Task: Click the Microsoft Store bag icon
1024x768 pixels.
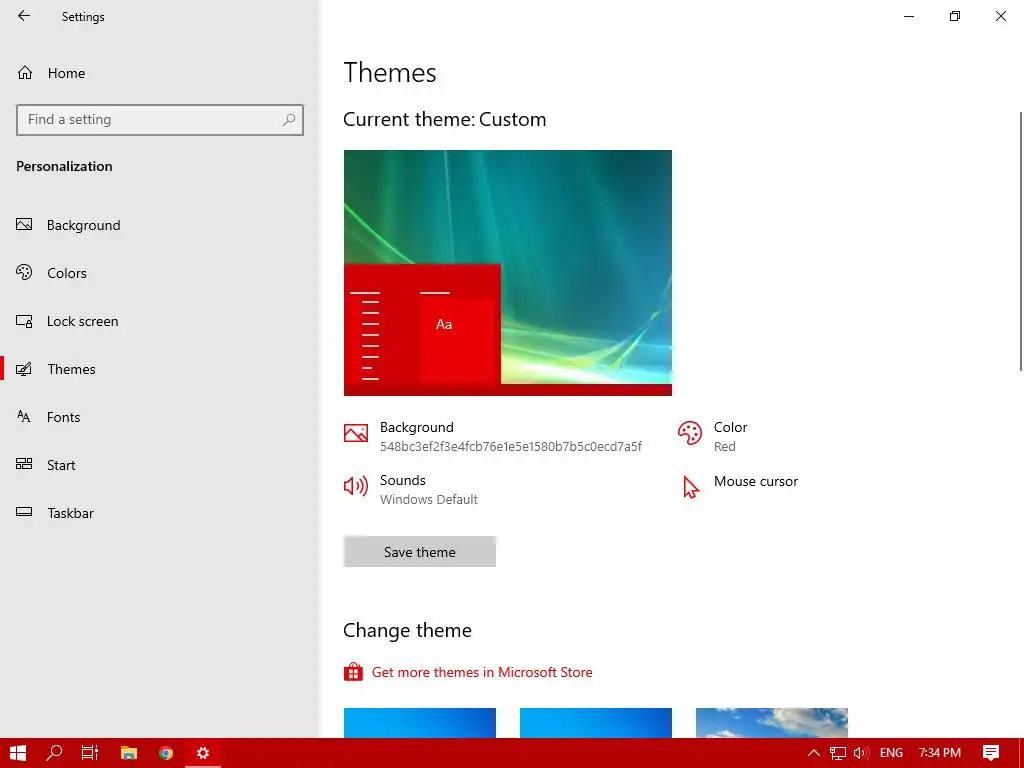Action: (353, 671)
